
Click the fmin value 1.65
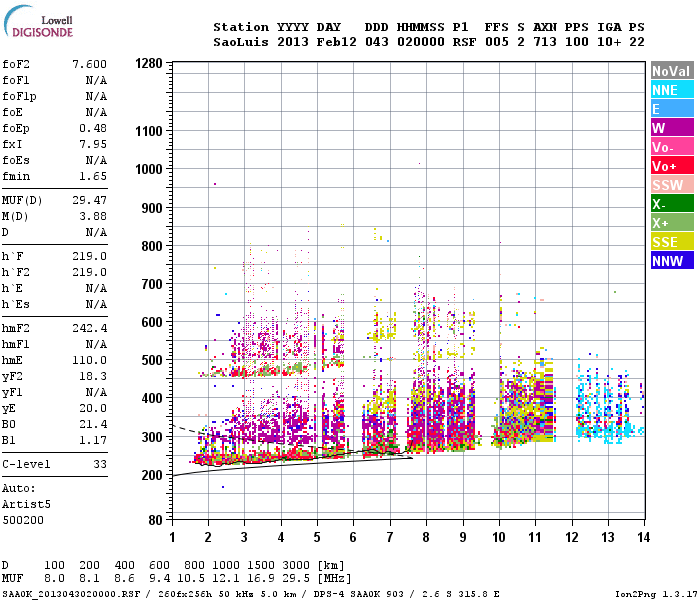93,176
